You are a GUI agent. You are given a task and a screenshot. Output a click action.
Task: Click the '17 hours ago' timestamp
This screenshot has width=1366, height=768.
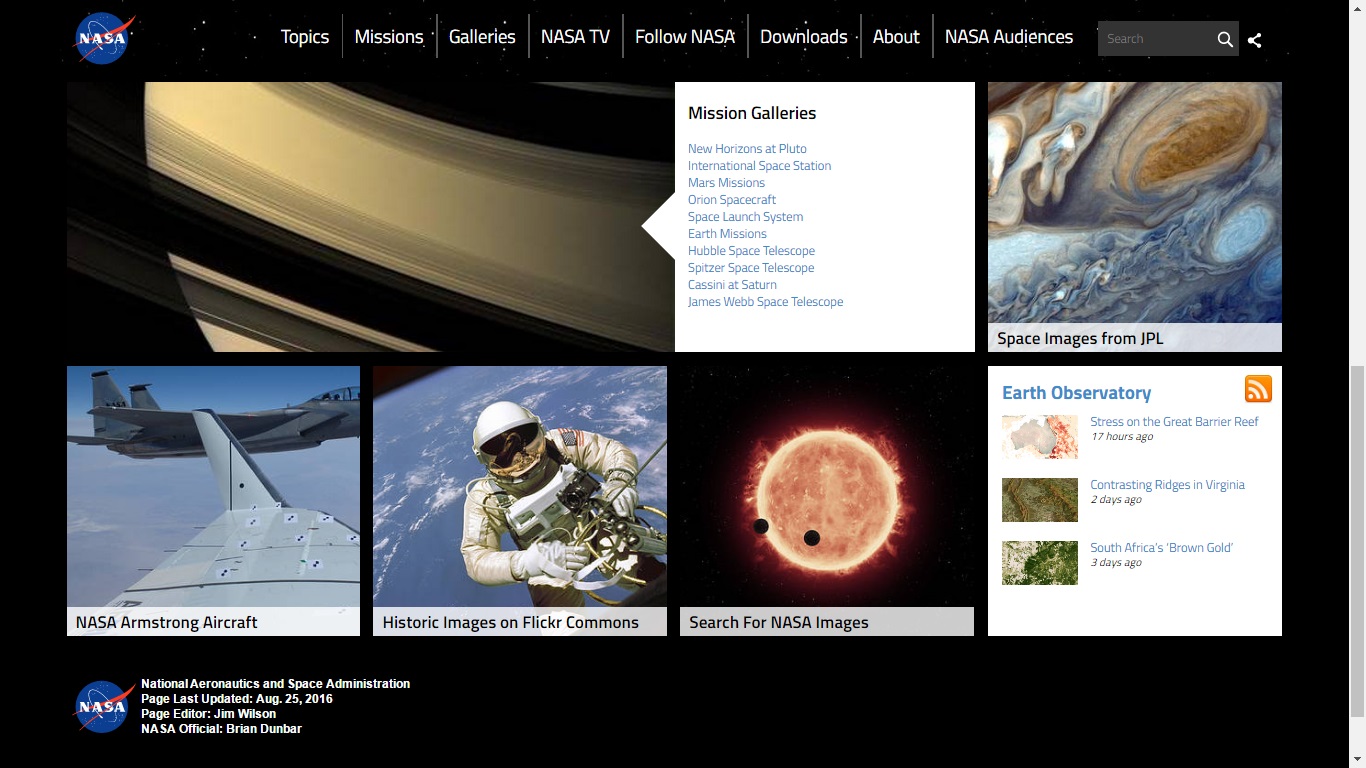(1122, 437)
